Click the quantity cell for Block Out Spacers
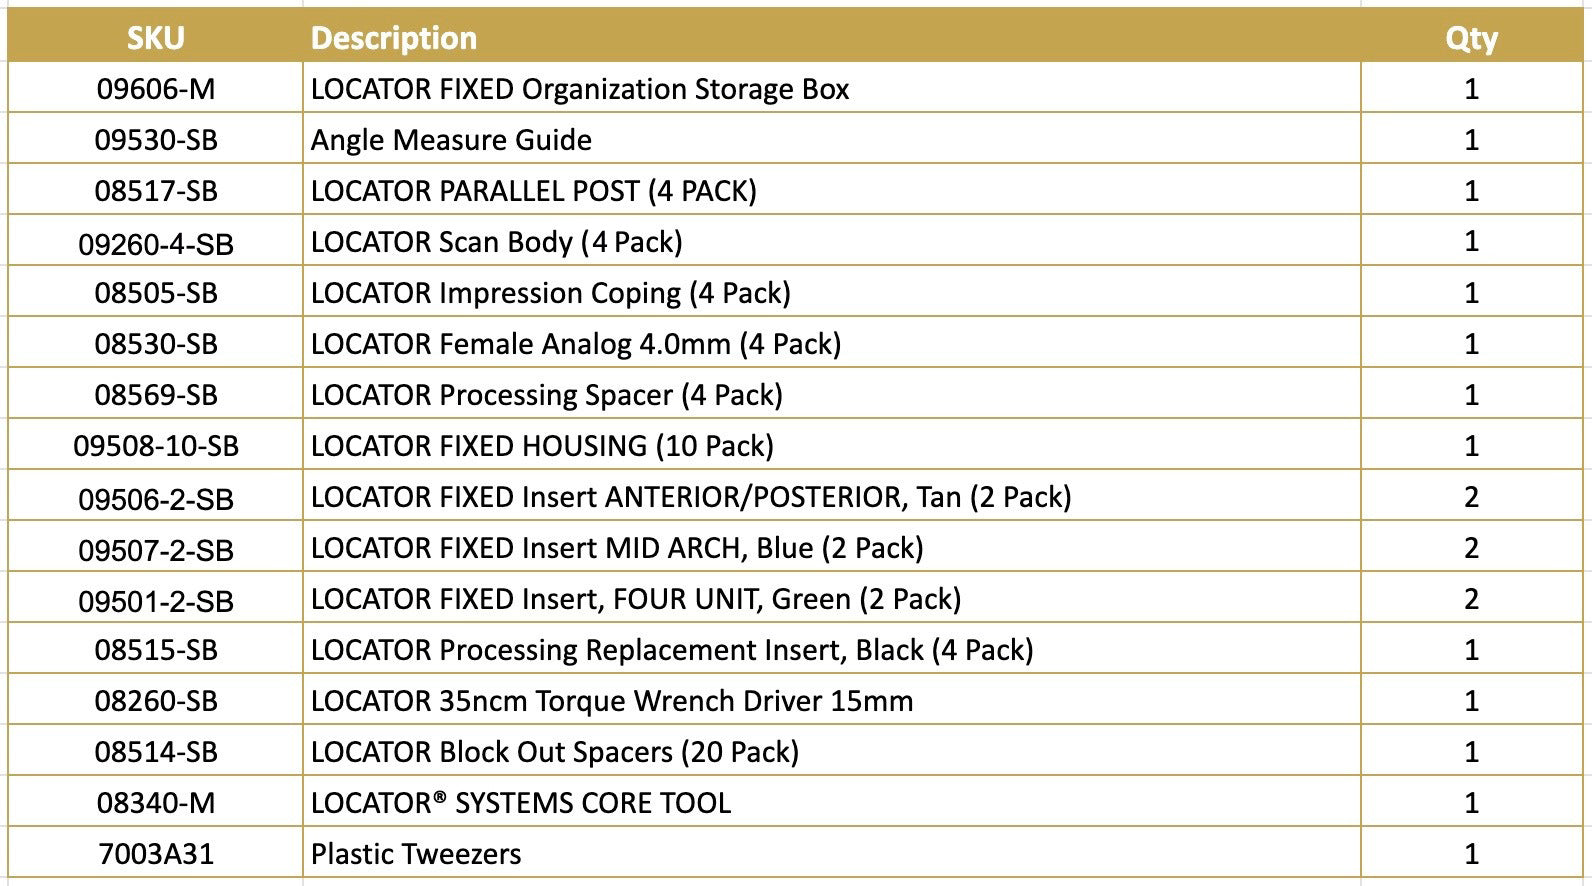Screen dimensions: 1592x886 click(x=1470, y=752)
